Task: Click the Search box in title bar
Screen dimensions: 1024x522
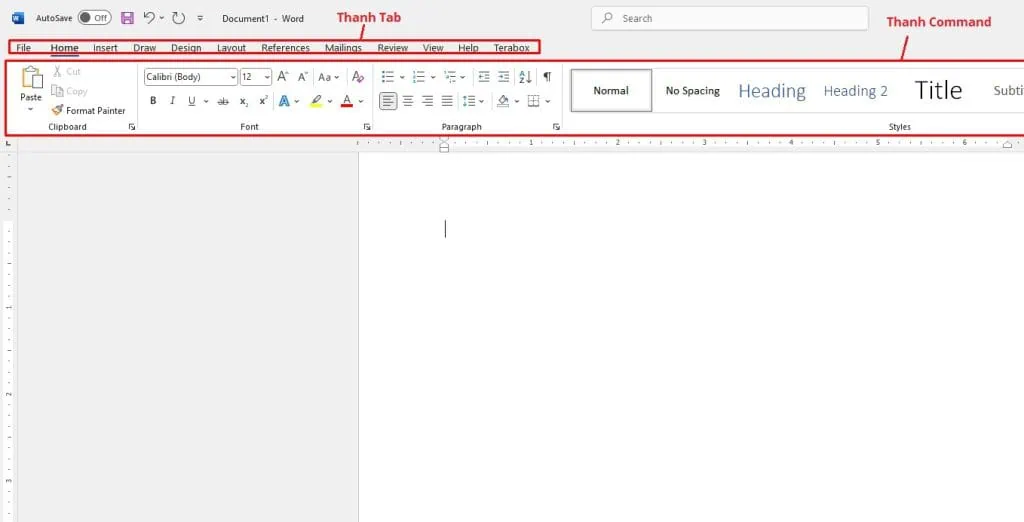Action: (729, 18)
